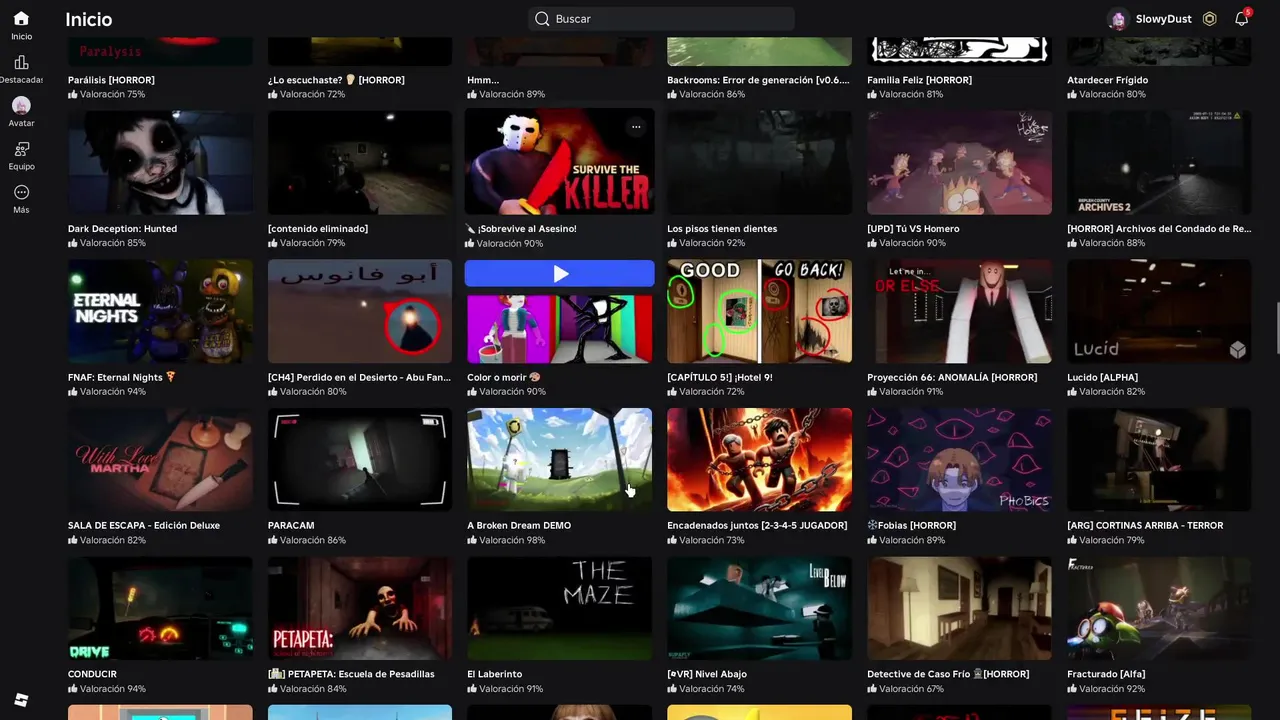Open the A Broken Dream DEMO thumbnail

click(x=560, y=460)
